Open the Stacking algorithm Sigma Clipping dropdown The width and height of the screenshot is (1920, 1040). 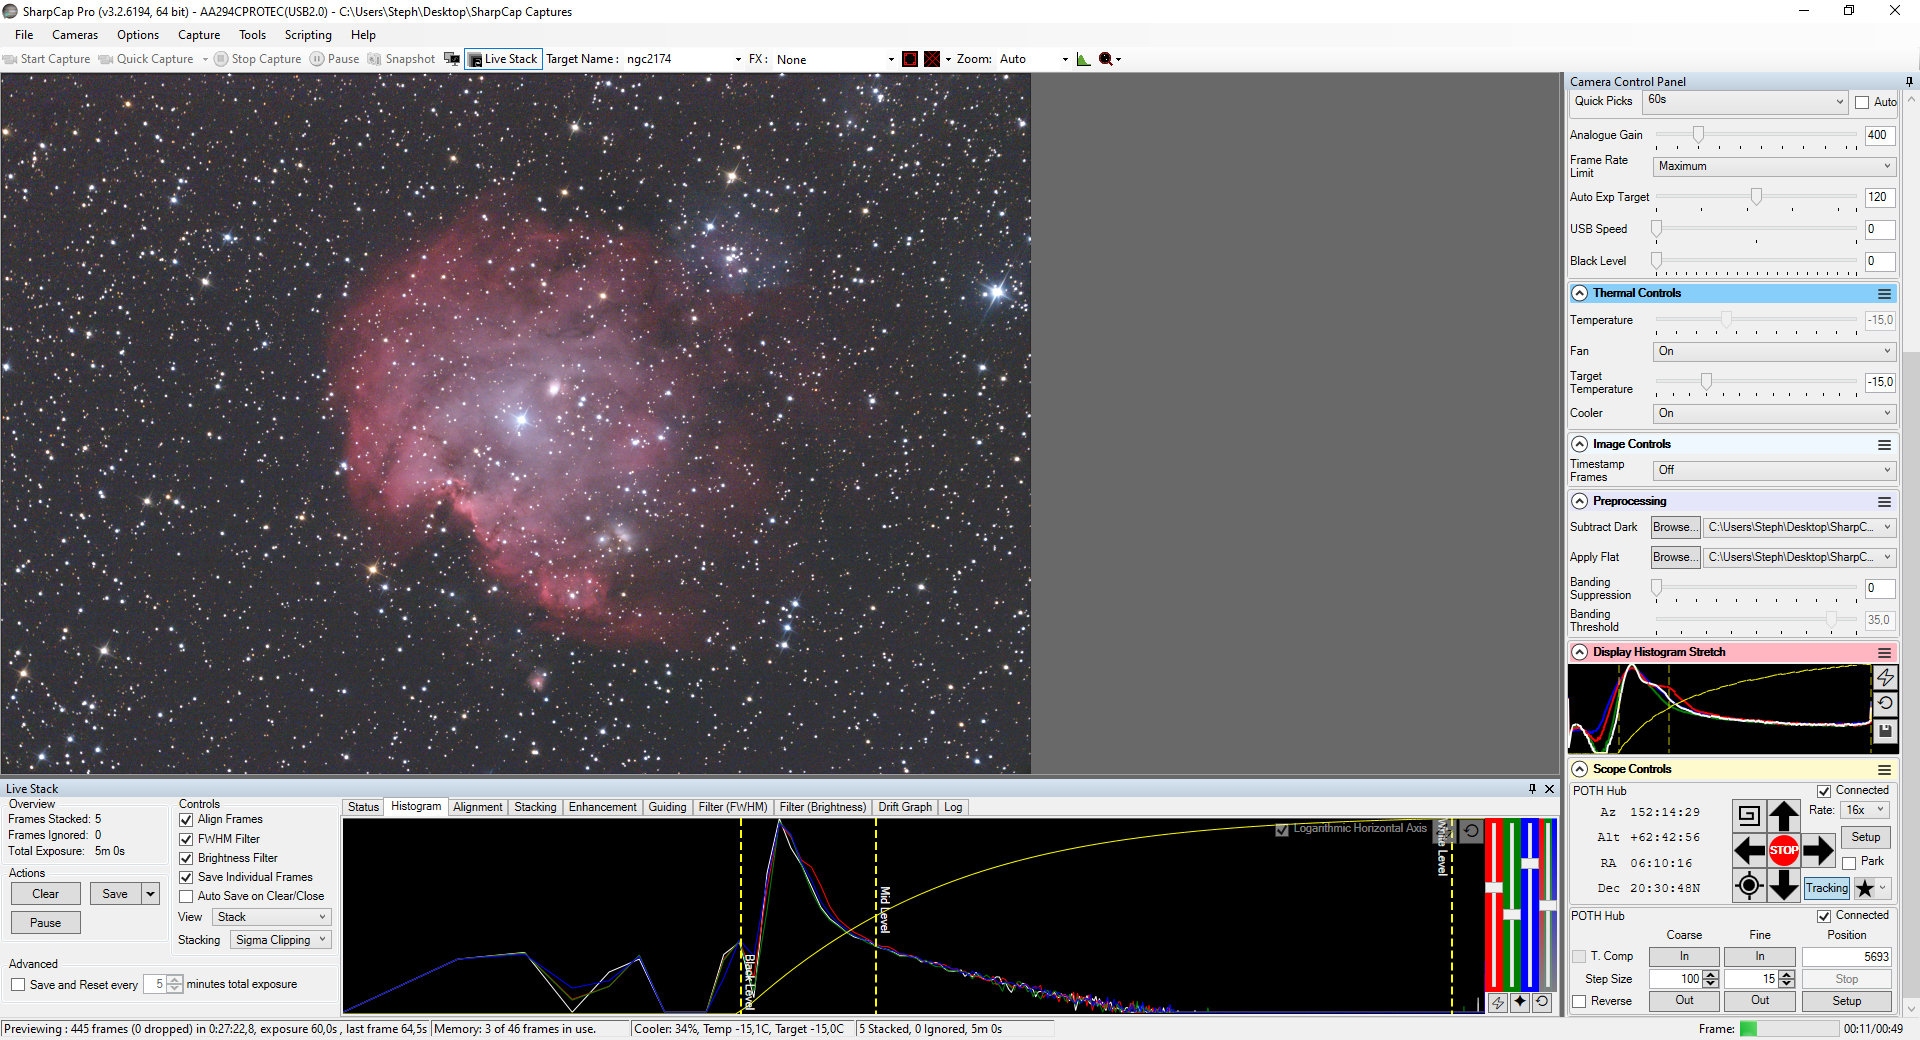click(x=280, y=940)
